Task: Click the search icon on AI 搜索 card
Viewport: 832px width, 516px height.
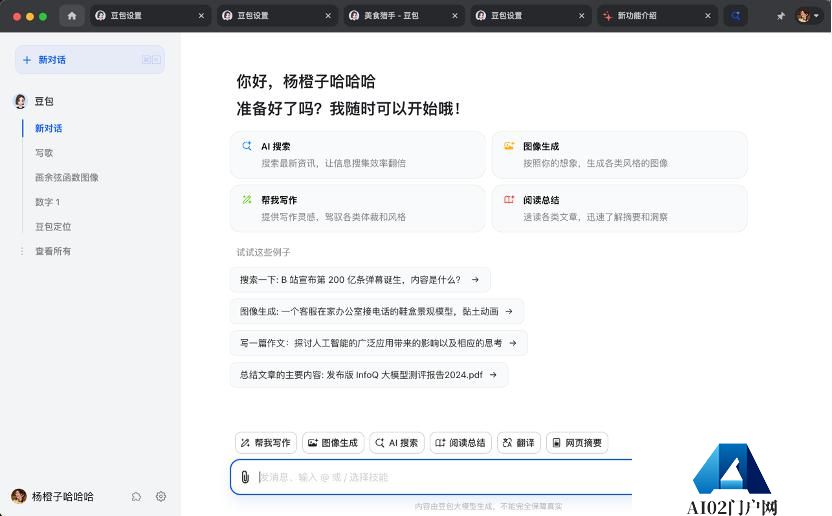Action: 247,146
